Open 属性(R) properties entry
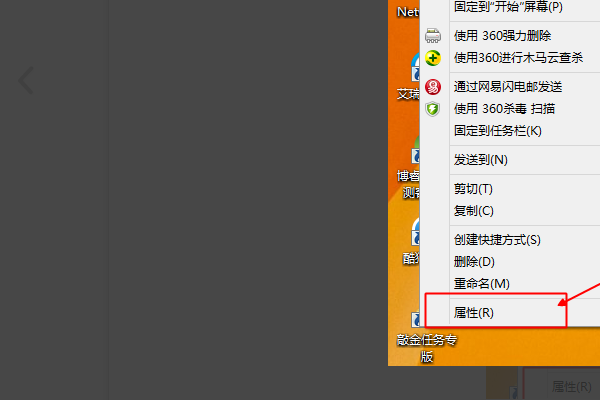600x400 pixels. [474, 313]
